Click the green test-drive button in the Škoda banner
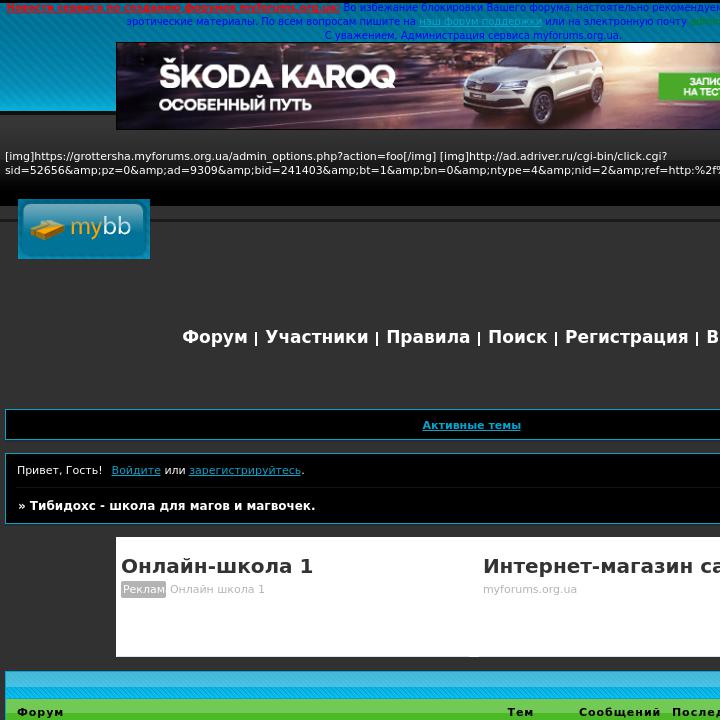This screenshot has height=720, width=720. (x=689, y=86)
